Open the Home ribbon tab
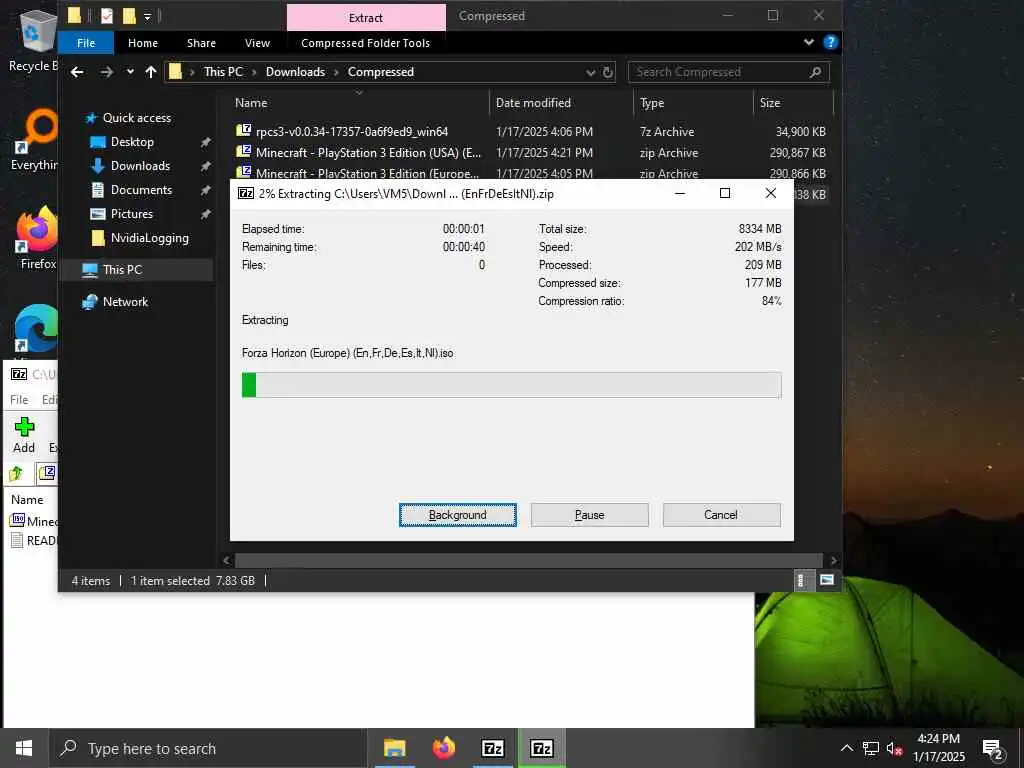This screenshot has width=1024, height=768. pos(142,43)
